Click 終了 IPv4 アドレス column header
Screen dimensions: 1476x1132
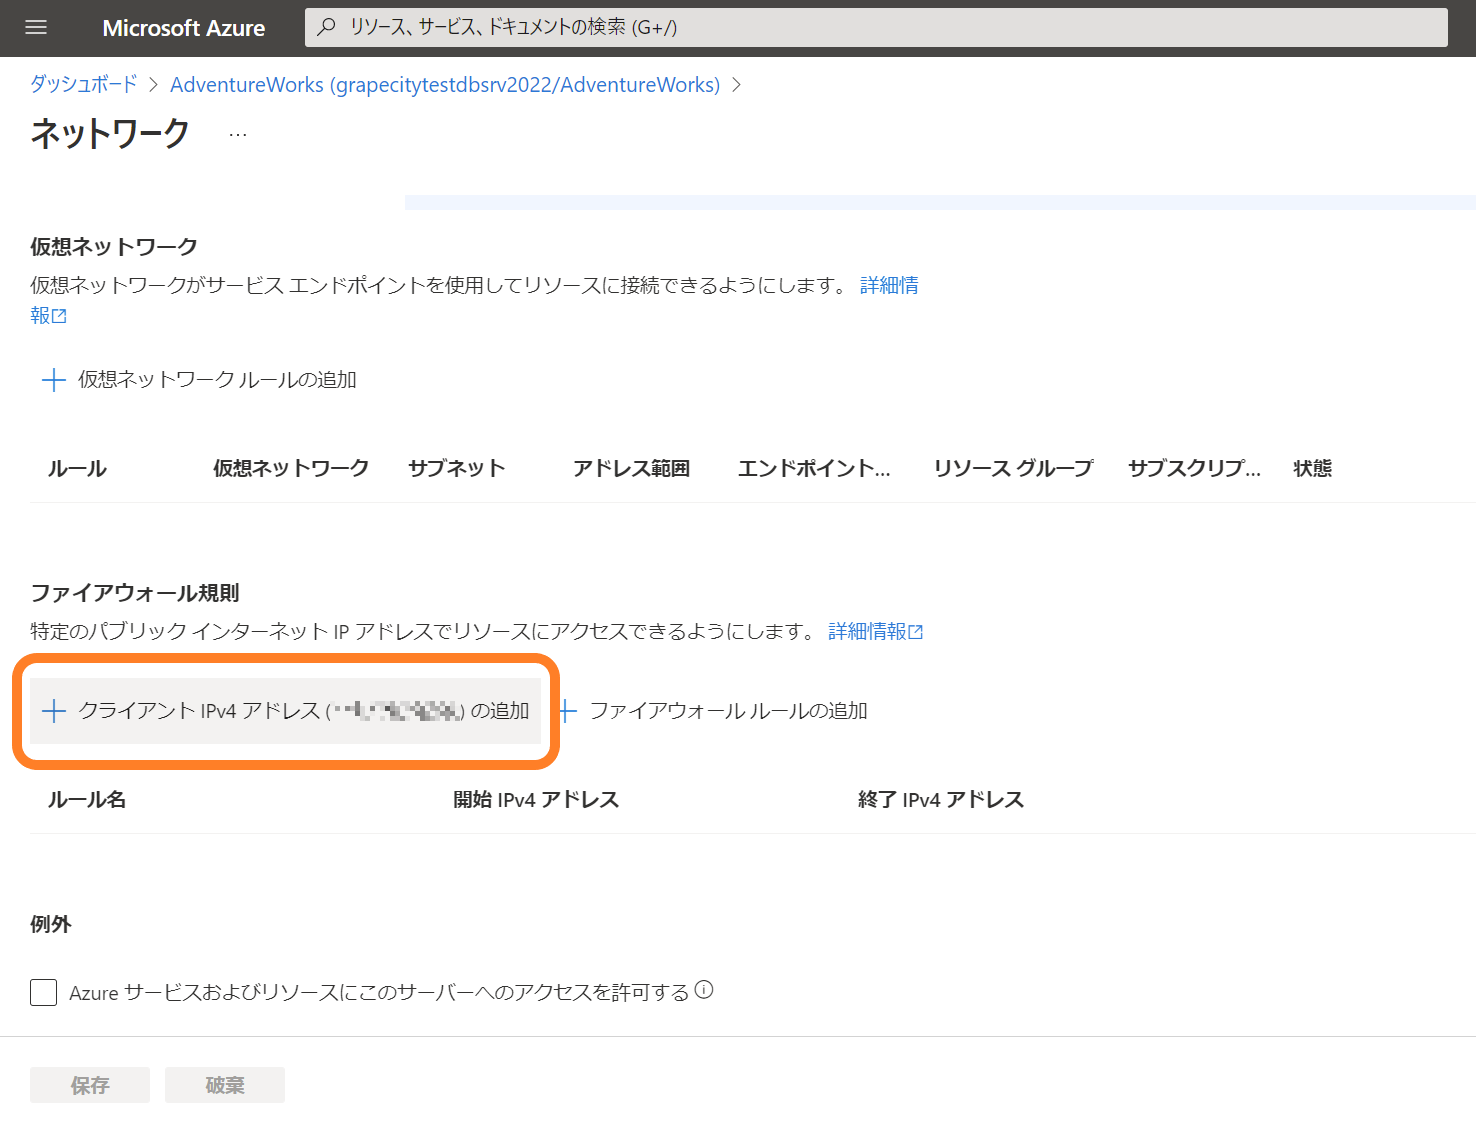pyautogui.click(x=941, y=799)
